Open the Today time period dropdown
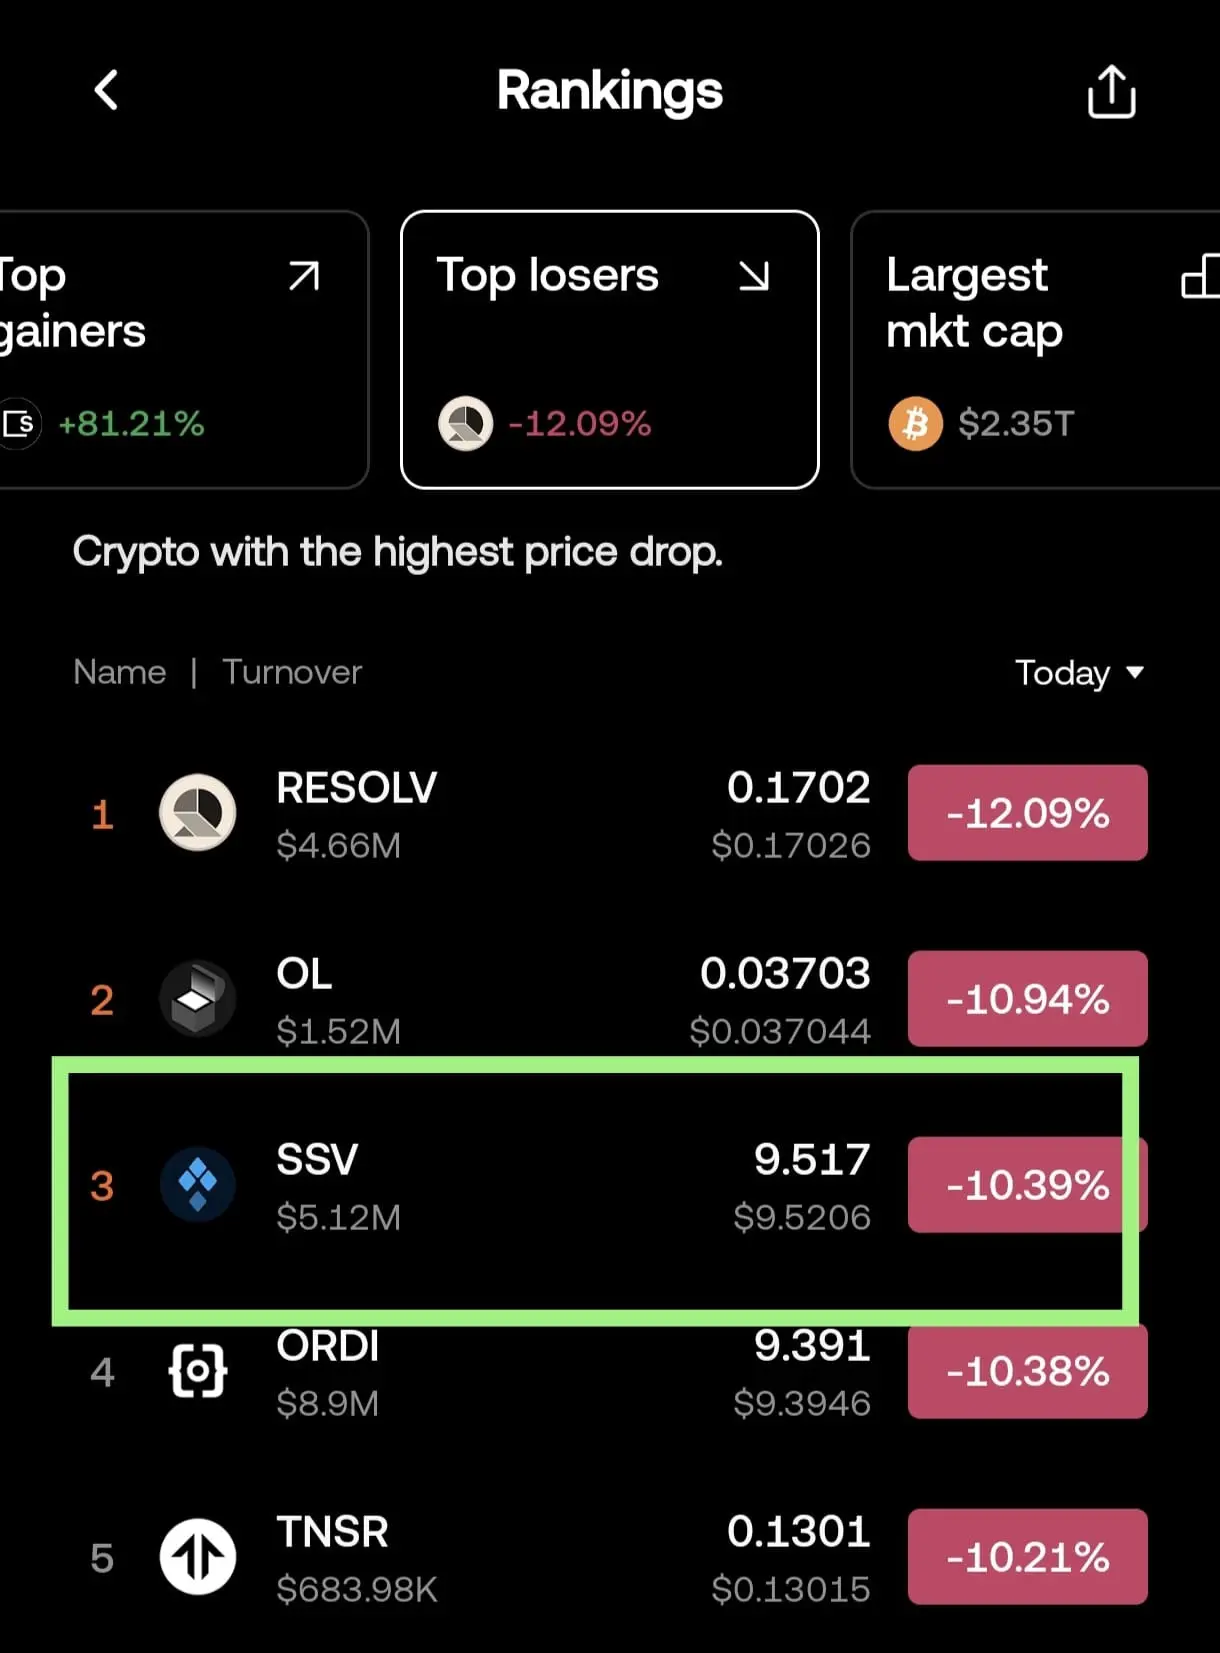This screenshot has width=1220, height=1653. click(1079, 673)
